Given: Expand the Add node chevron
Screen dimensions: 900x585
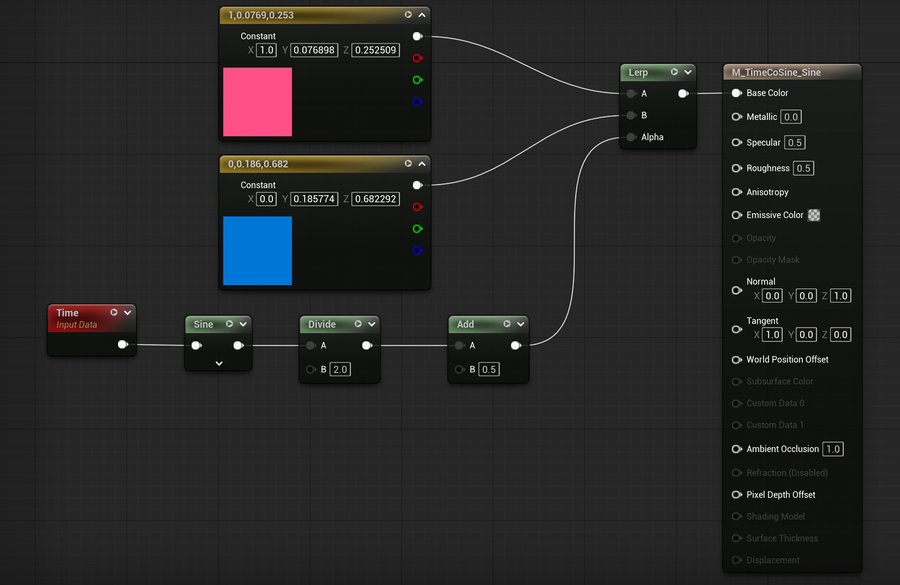Looking at the screenshot, I should click(521, 324).
